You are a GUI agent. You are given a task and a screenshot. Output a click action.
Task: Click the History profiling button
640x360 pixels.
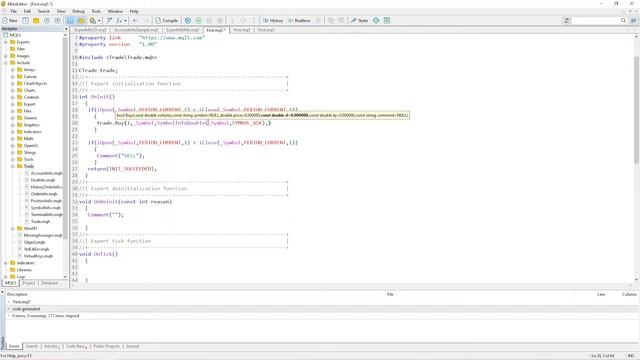click(273, 20)
